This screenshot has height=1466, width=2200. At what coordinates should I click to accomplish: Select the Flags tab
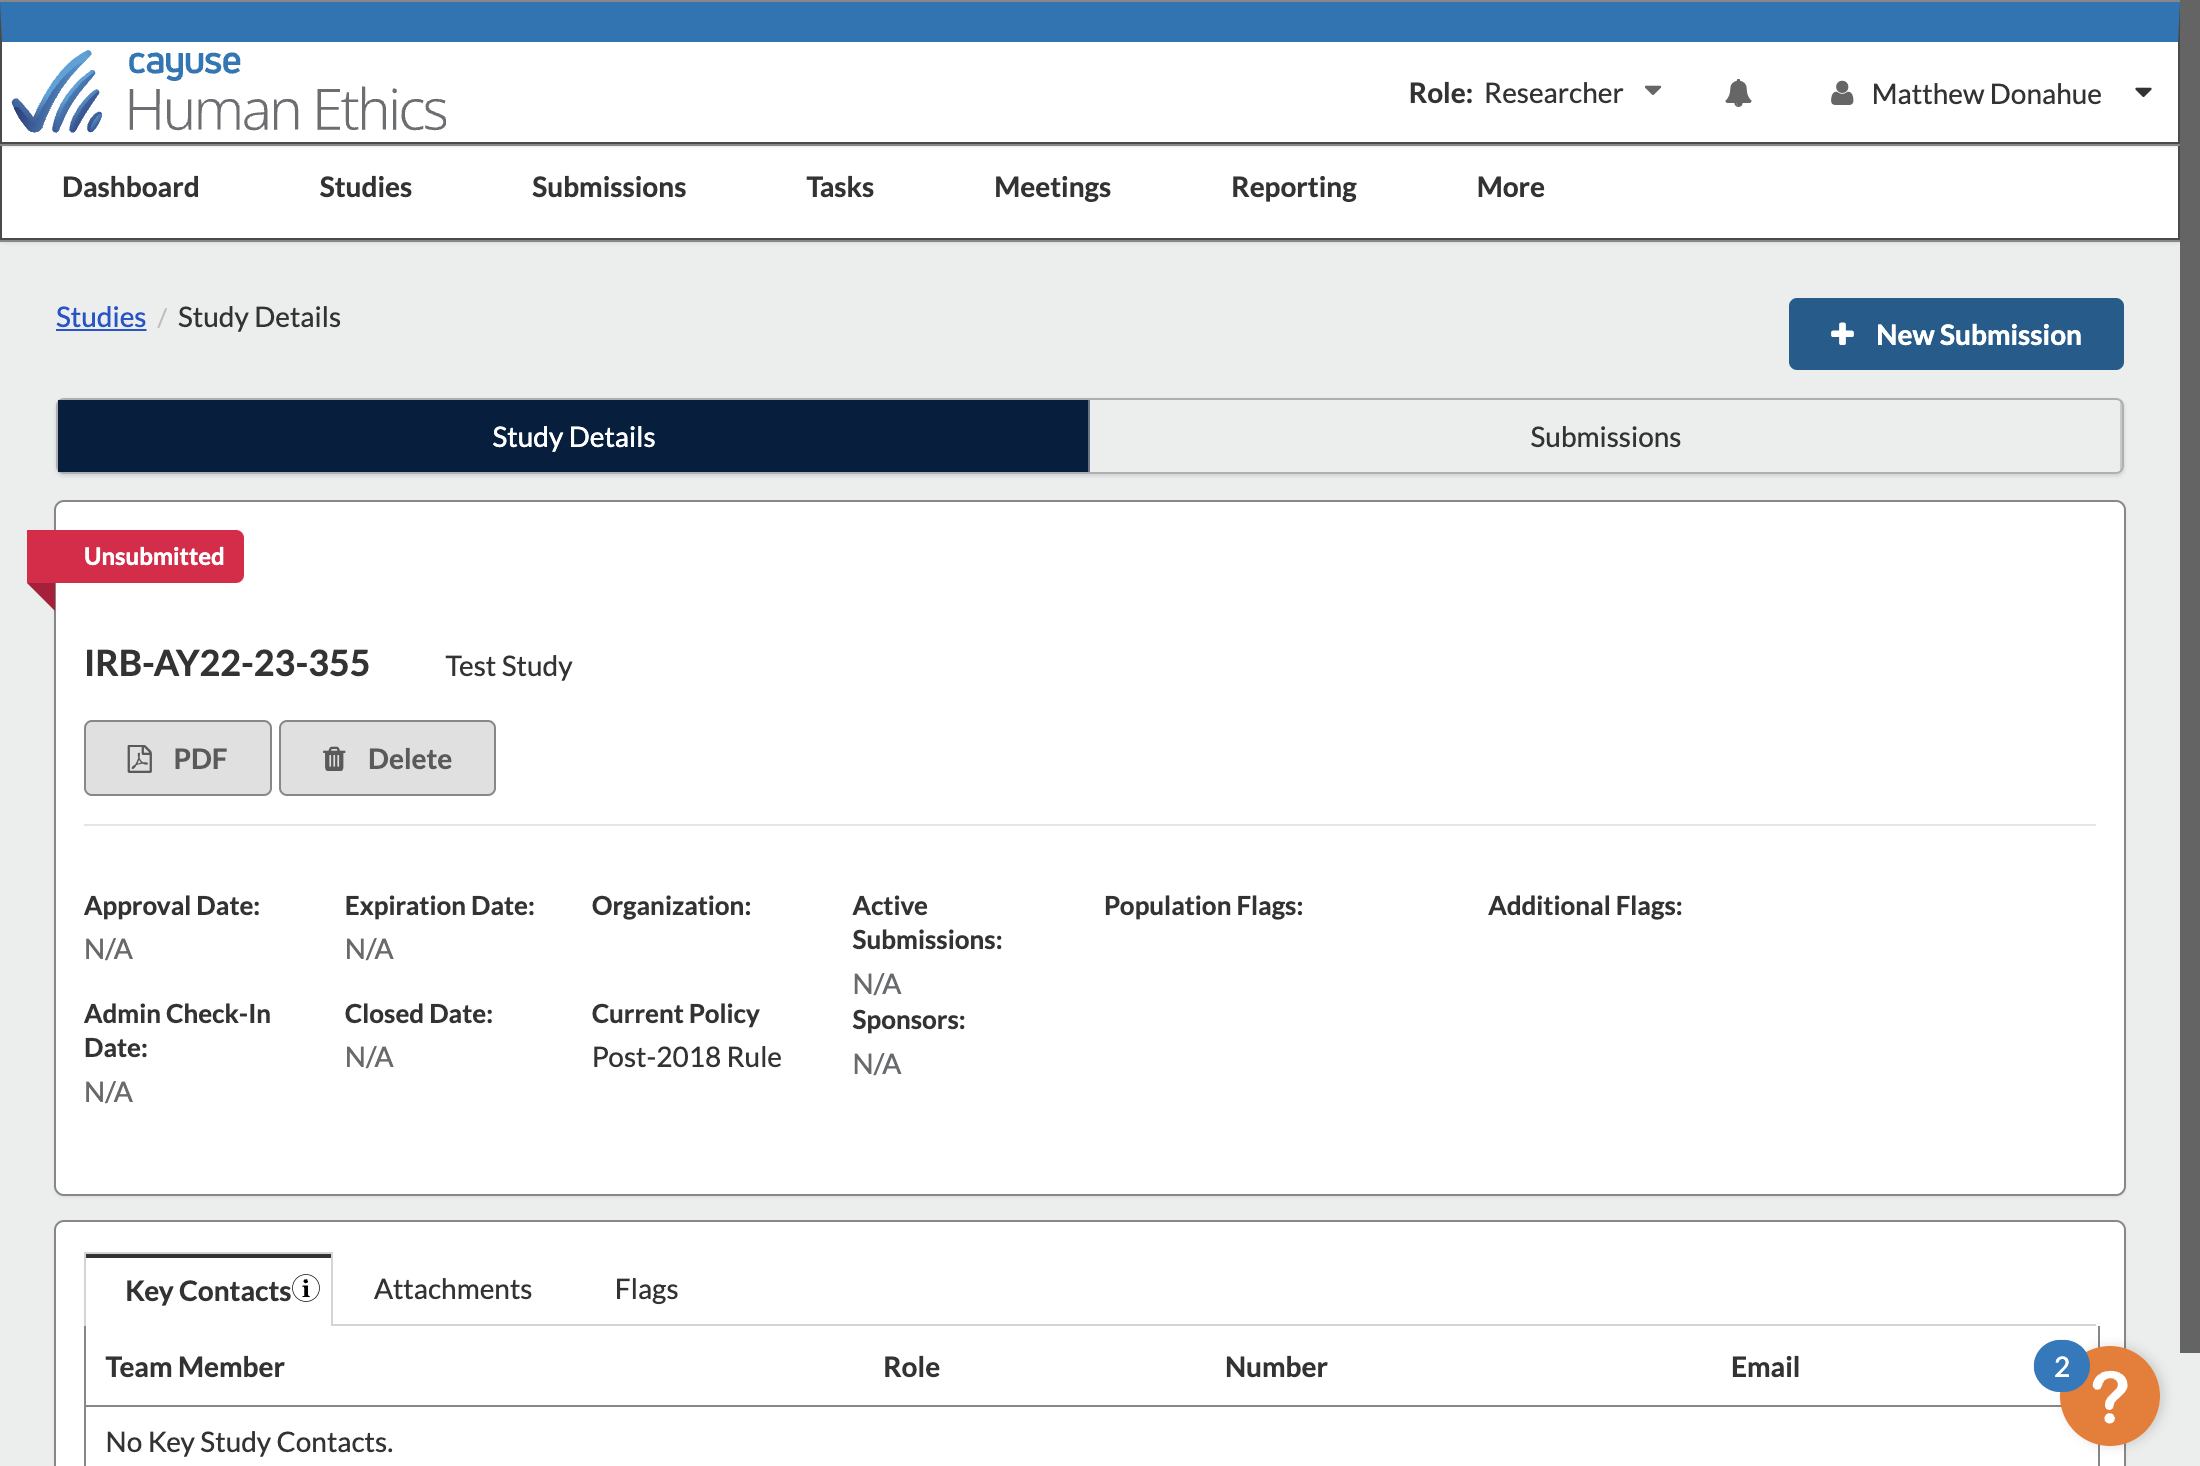pos(646,1289)
